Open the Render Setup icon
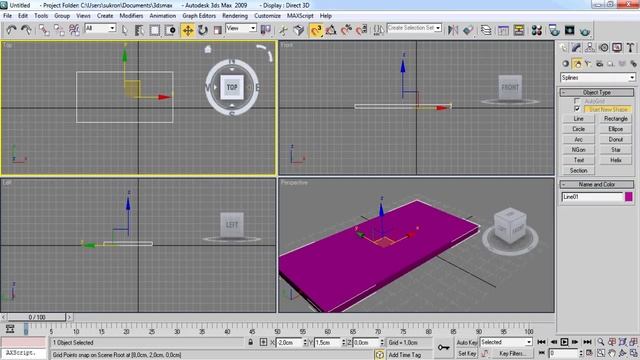Screen dimensions: 640x360 (554, 30)
